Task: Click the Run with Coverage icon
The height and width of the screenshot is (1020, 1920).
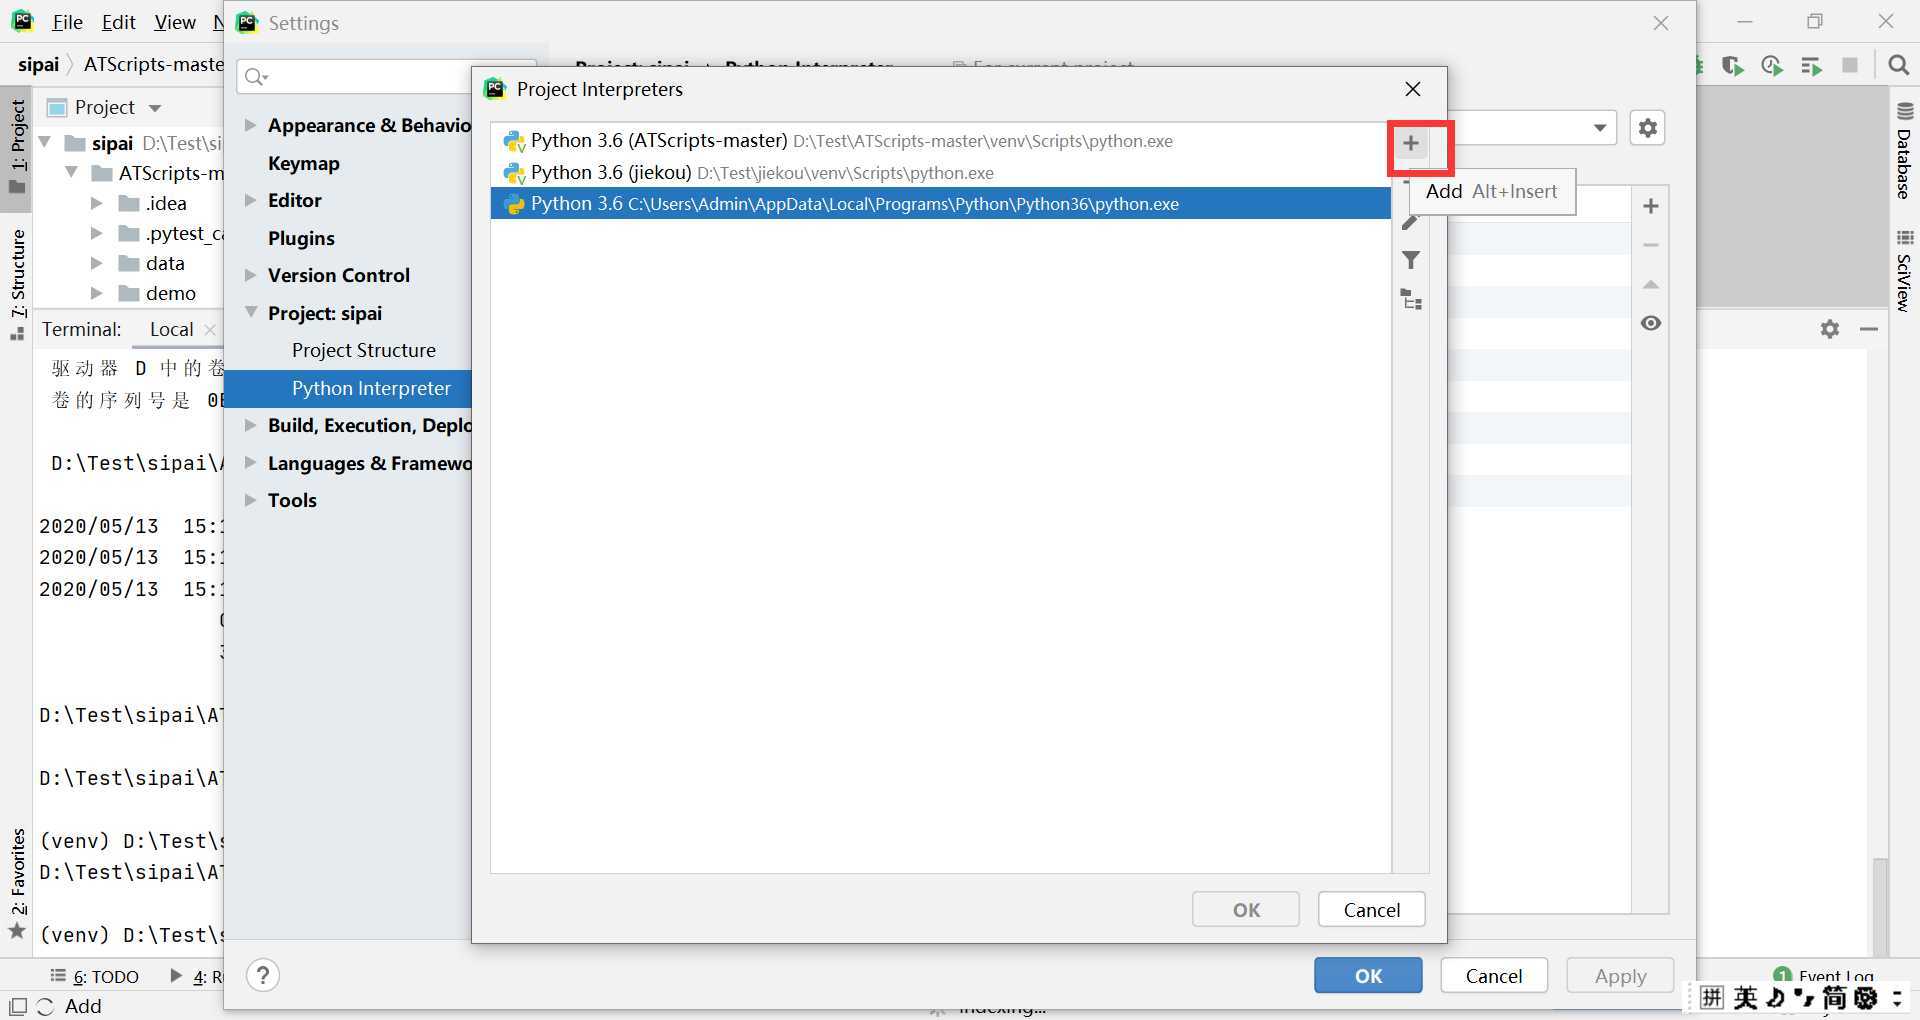Action: coord(1733,65)
